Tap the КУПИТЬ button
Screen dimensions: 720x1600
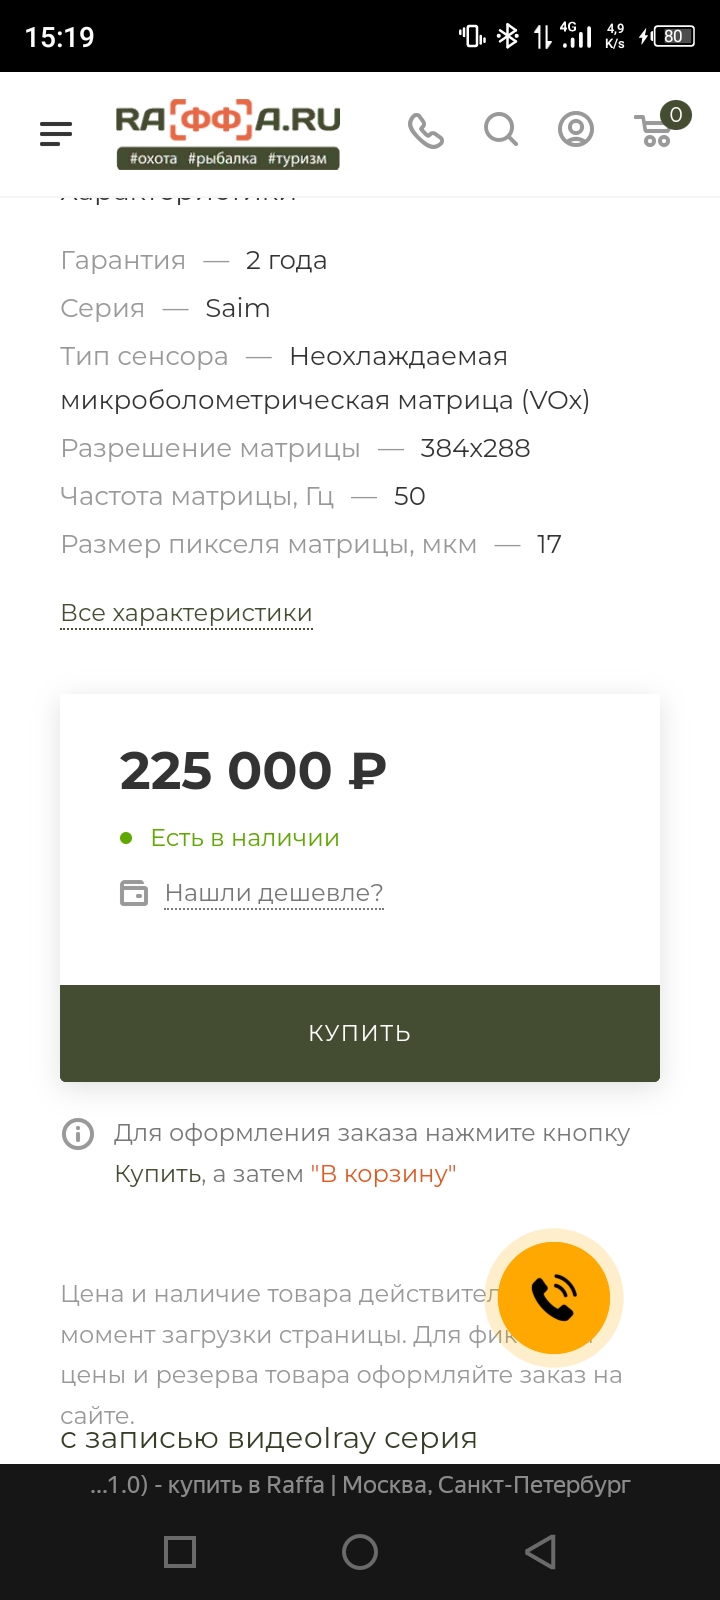point(360,1033)
